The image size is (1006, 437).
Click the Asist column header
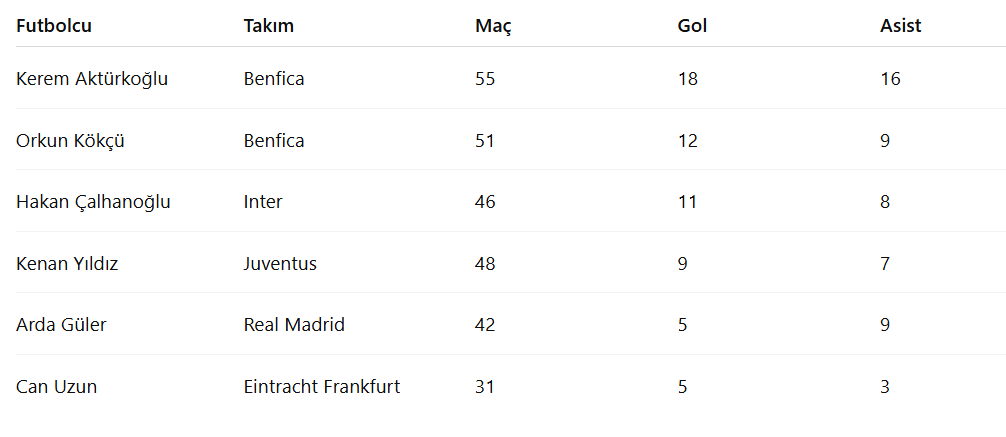coord(901,26)
